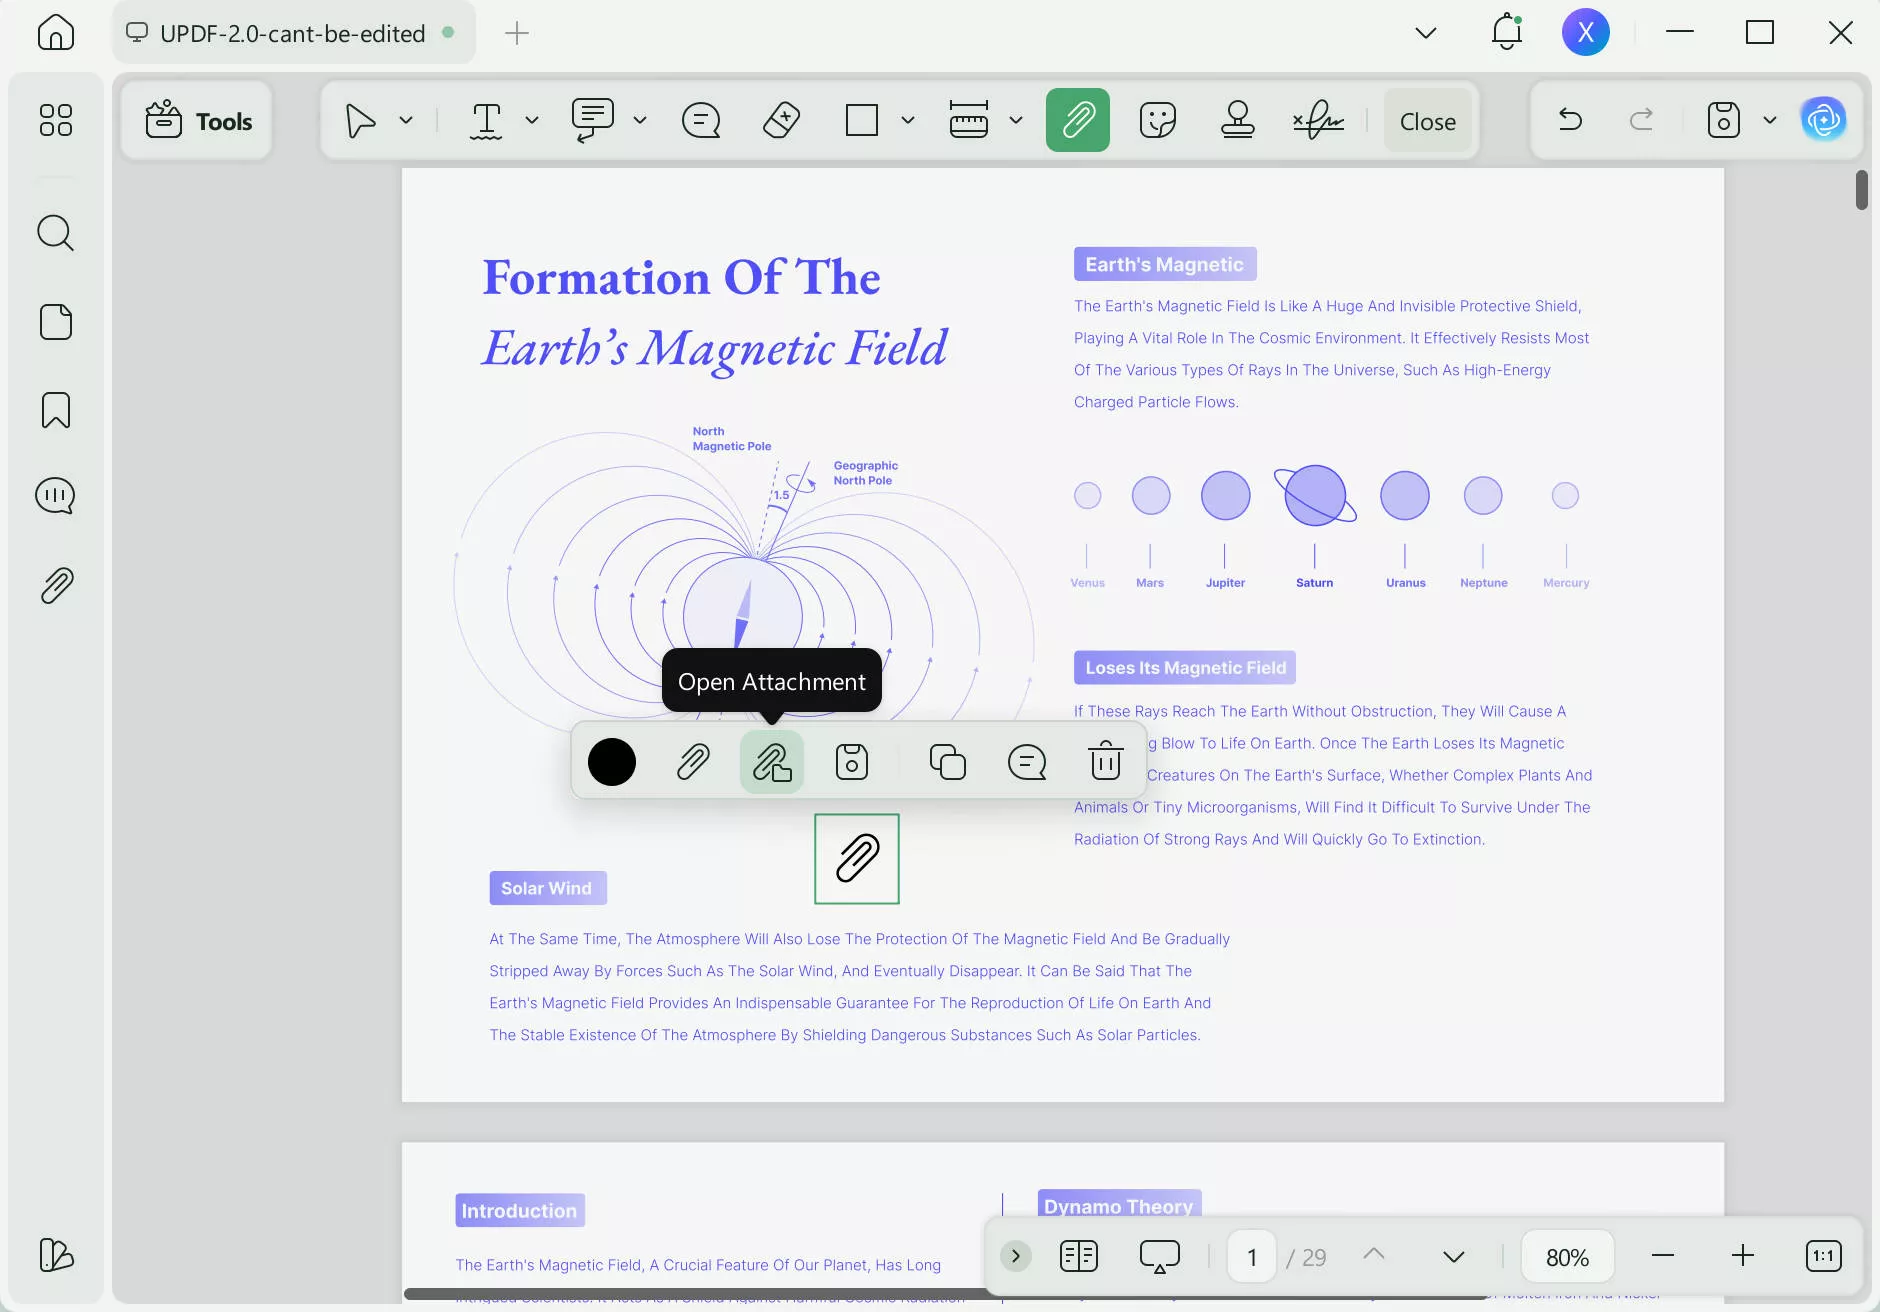Switch to the UPDF-2.0-cant-be-edited tab
The image size is (1880, 1312).
click(x=292, y=33)
